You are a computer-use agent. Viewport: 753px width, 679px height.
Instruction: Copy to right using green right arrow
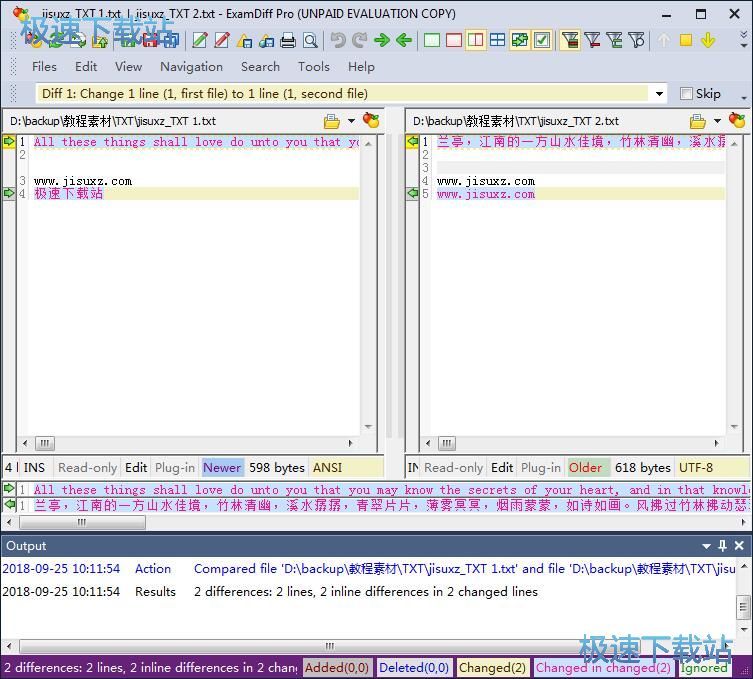tap(382, 40)
